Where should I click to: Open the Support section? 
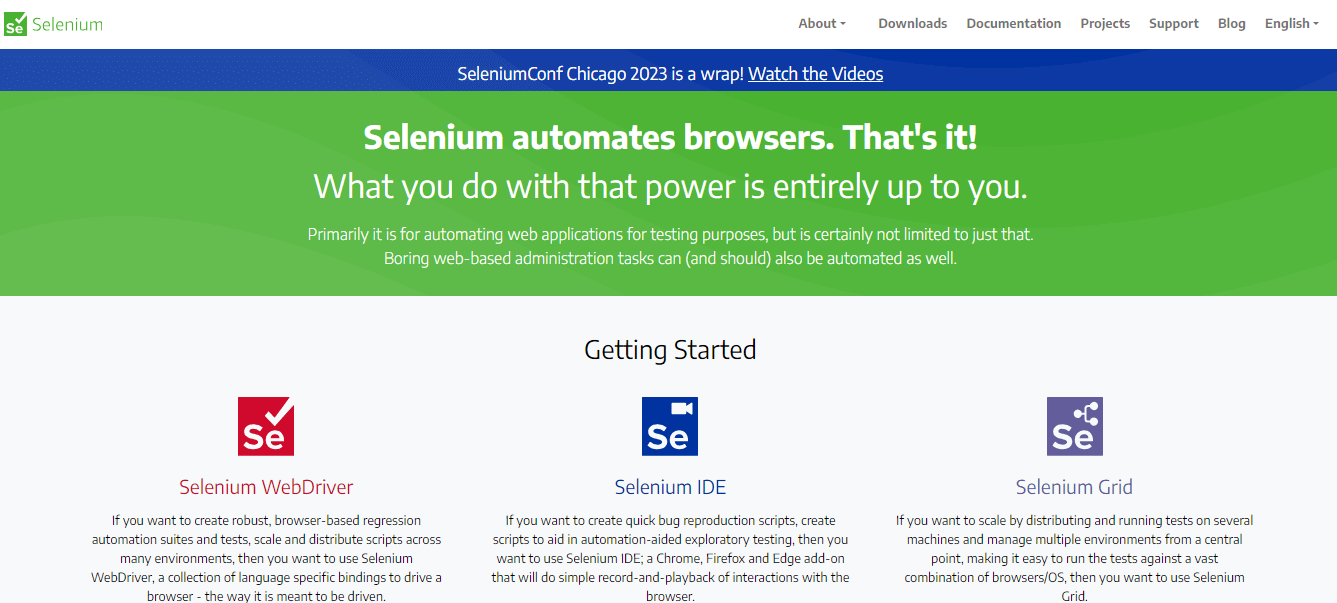tap(1173, 23)
